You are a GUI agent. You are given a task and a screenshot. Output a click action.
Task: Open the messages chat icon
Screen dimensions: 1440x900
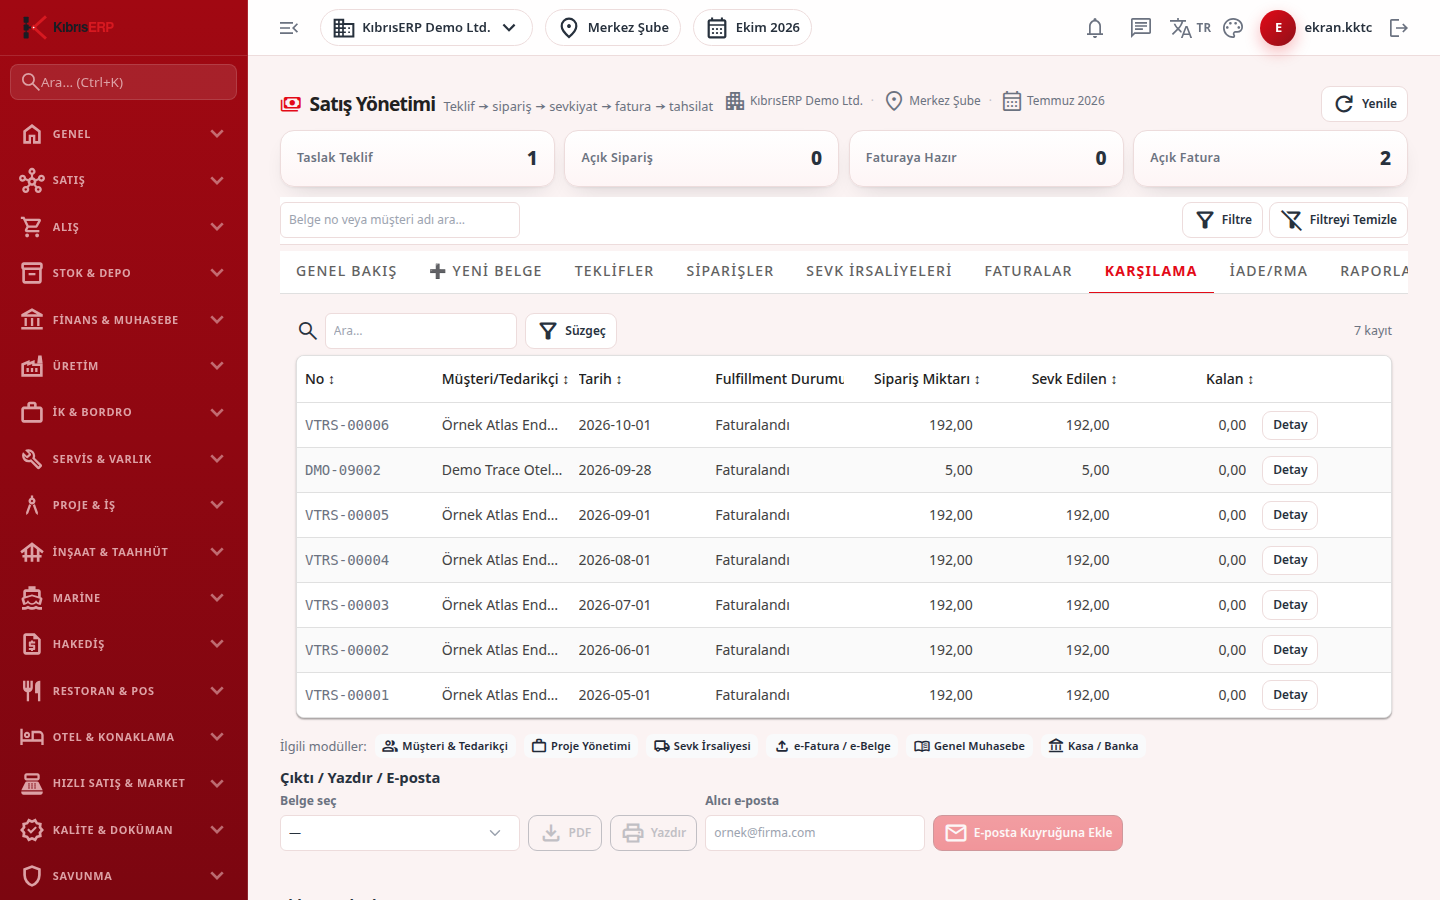[1141, 28]
